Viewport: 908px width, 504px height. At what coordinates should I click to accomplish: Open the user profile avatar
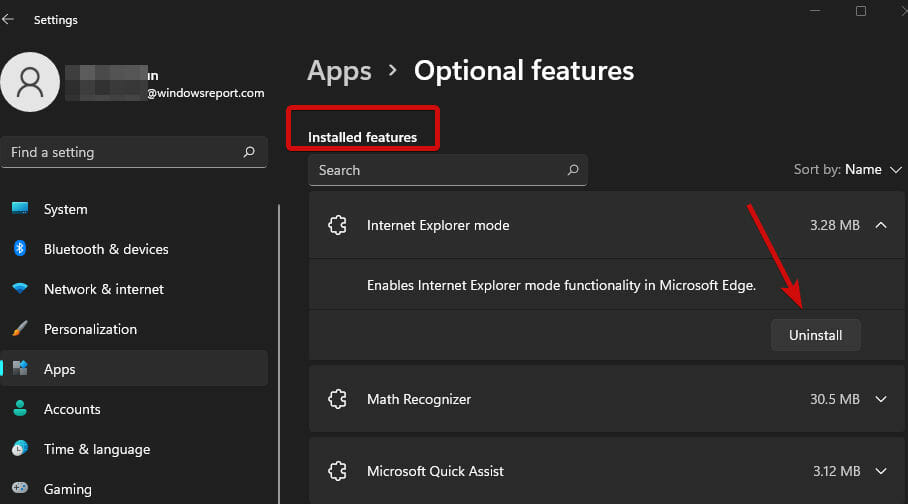coord(30,82)
